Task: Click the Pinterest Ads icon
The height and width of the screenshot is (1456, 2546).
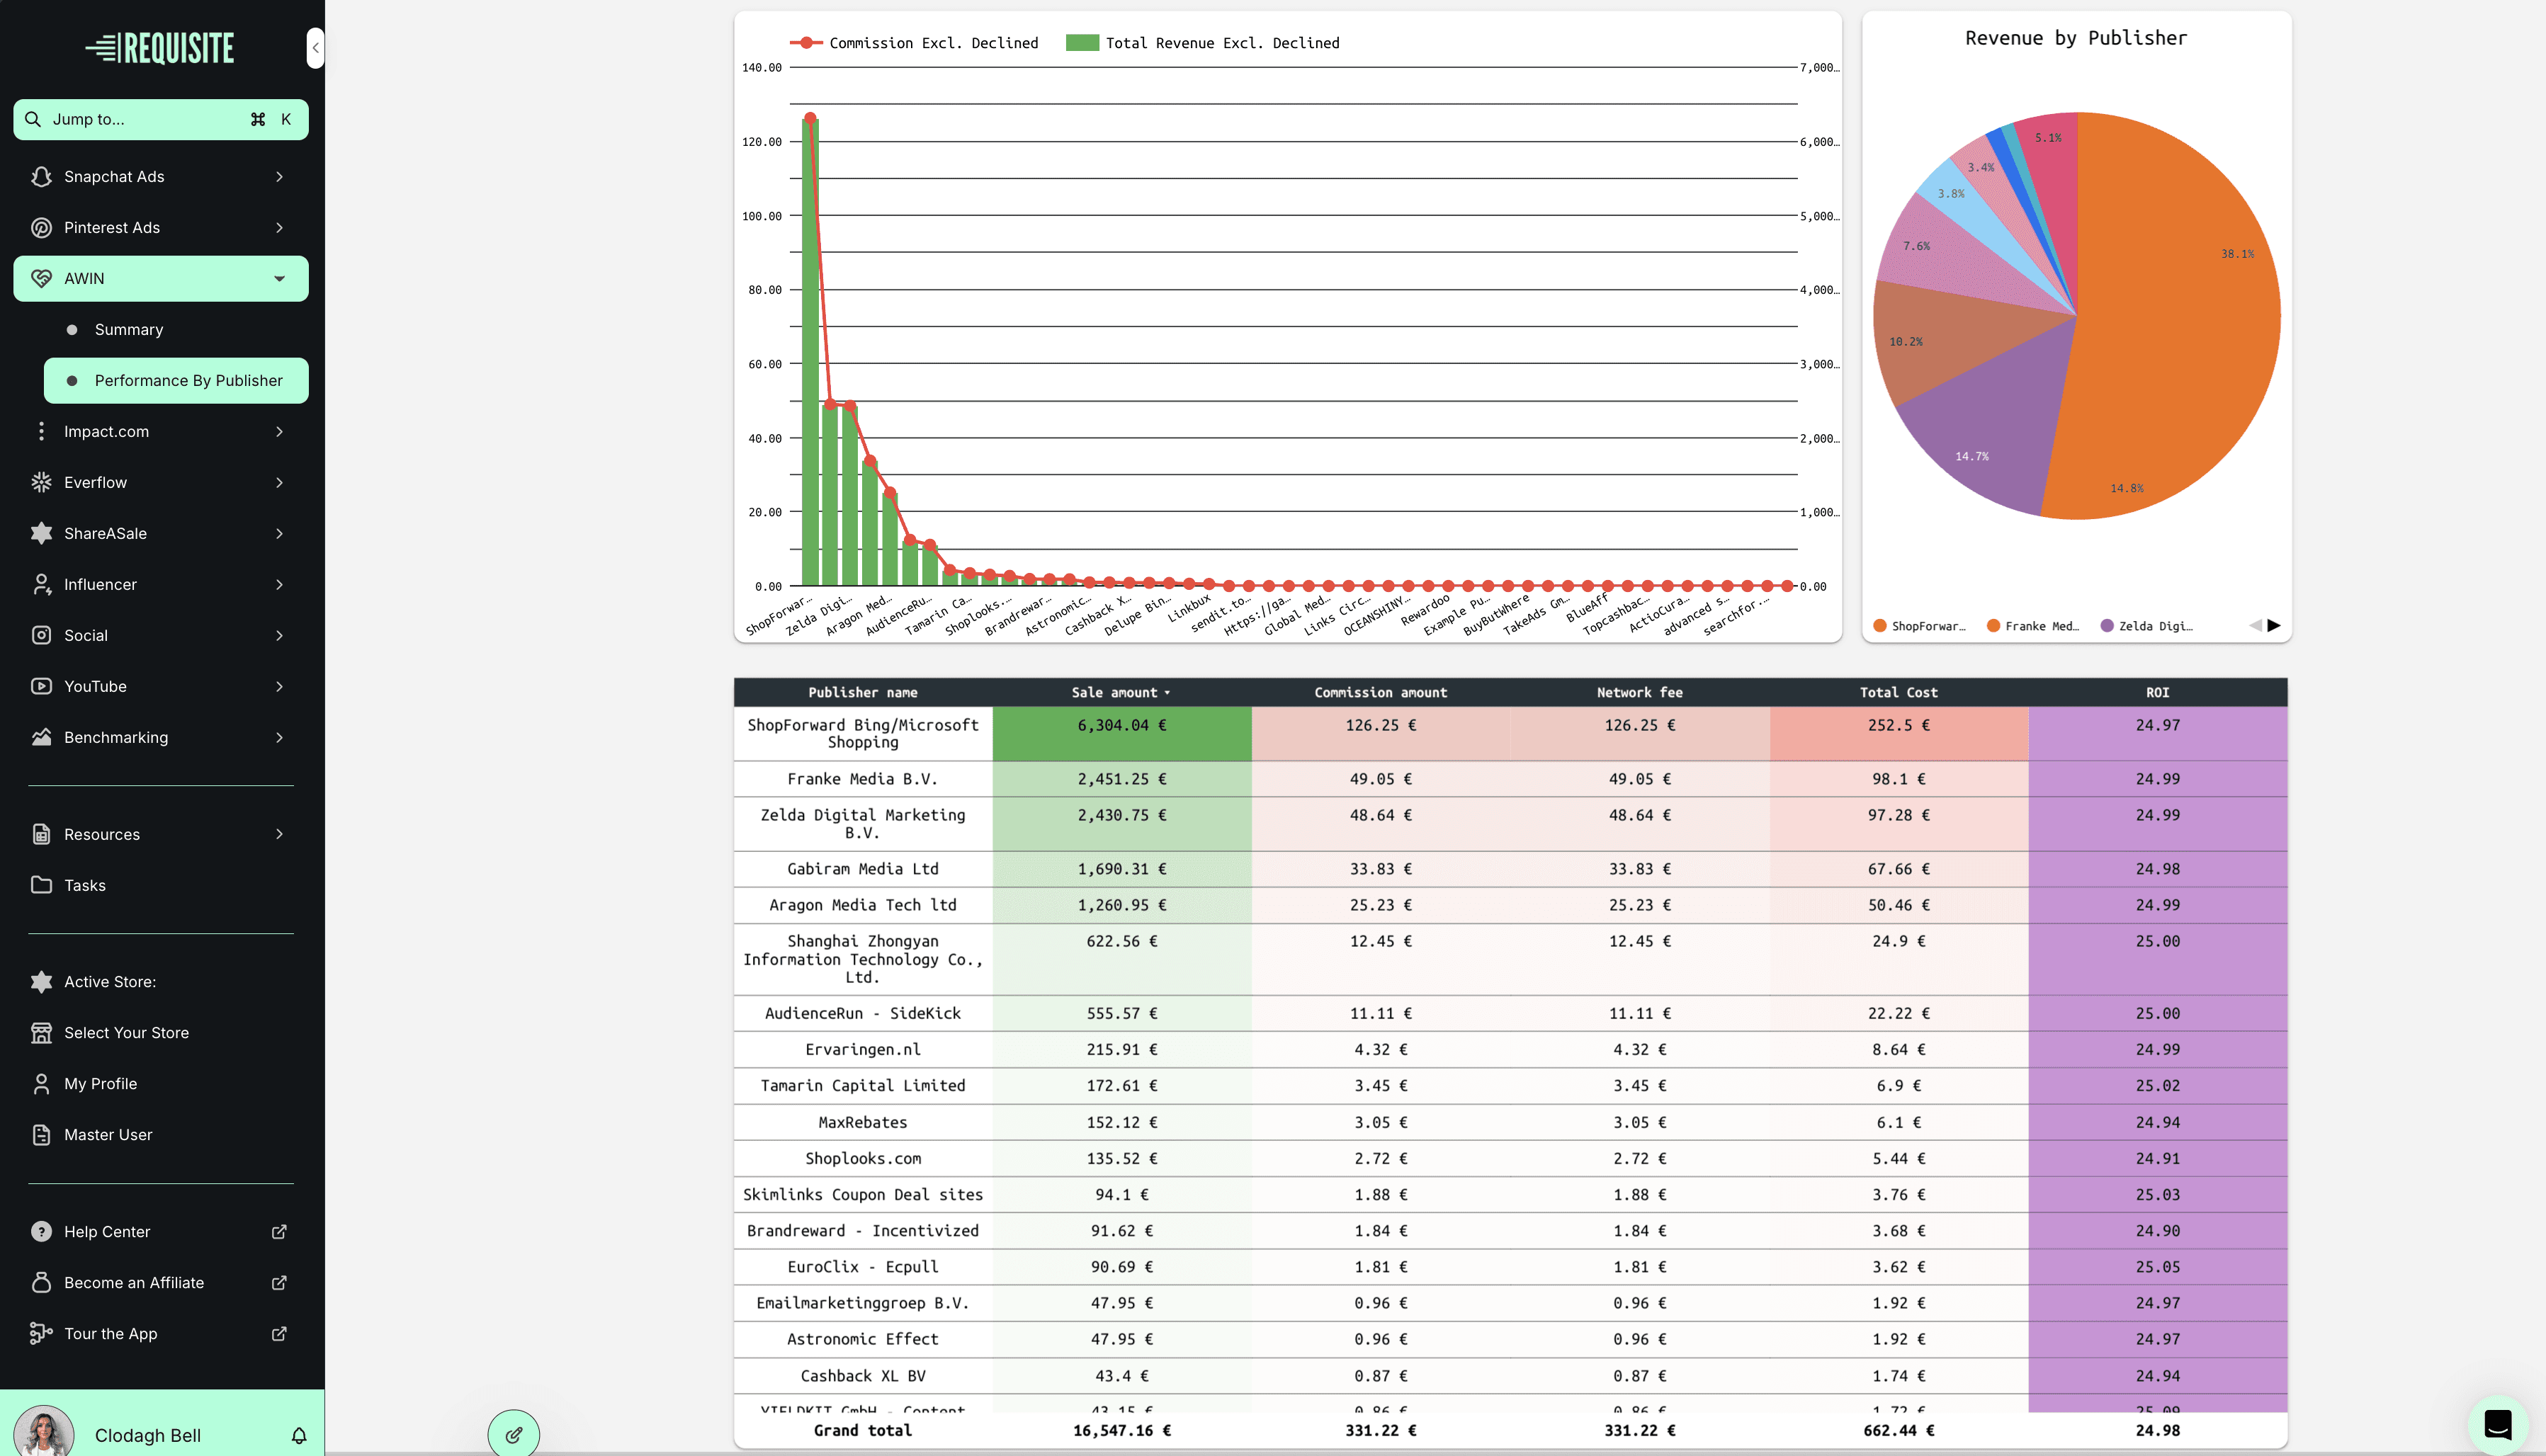Action: pyautogui.click(x=41, y=227)
